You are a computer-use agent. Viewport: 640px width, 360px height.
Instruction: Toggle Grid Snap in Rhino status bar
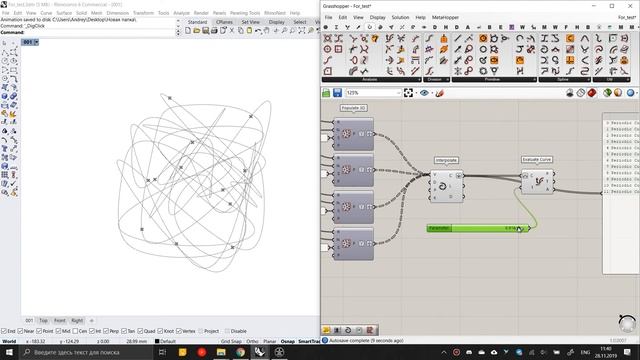click(231, 341)
